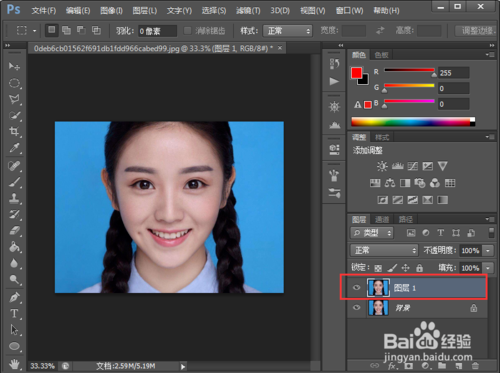
Task: Enable Subtract from selection mode
Action: click(x=81, y=31)
